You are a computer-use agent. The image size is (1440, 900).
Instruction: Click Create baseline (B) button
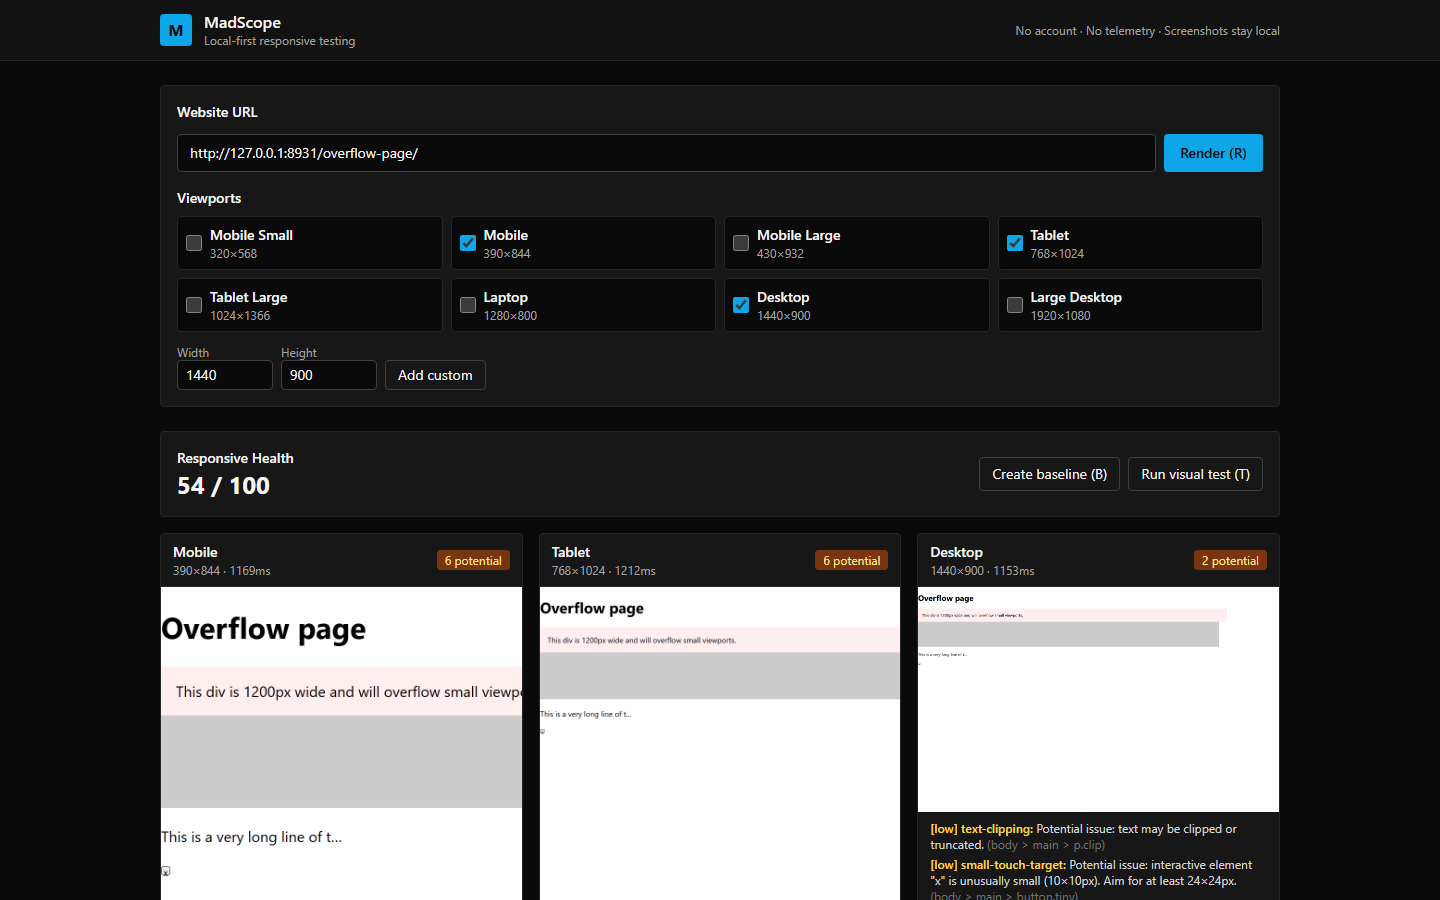point(1049,474)
